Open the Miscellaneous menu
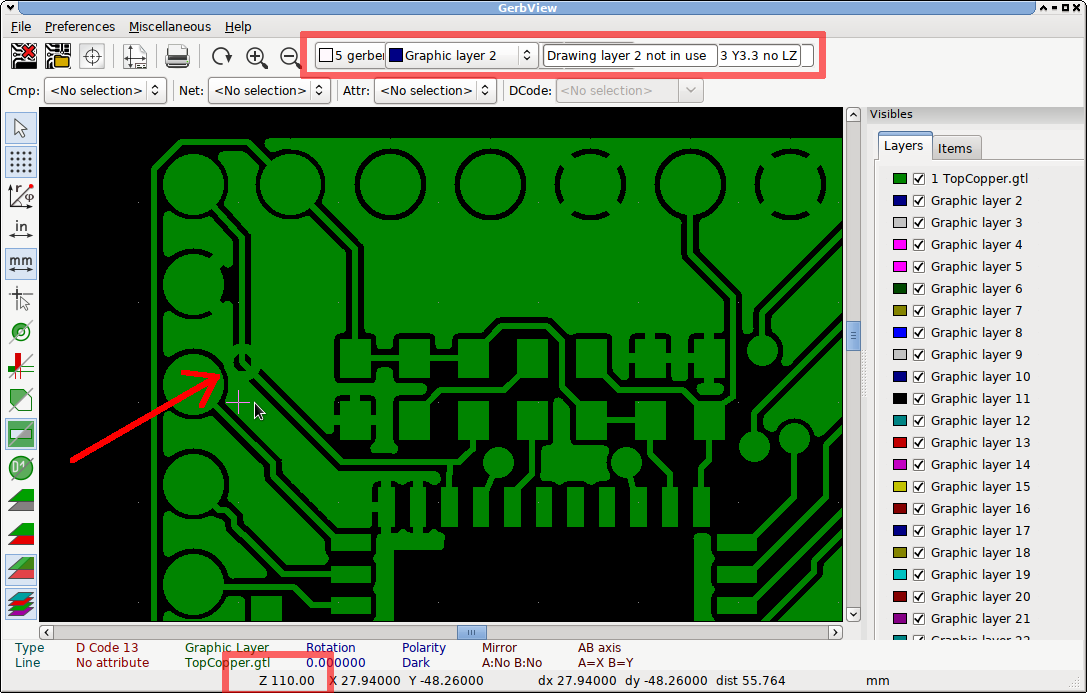Image resolution: width=1087 pixels, height=693 pixels. [x=169, y=27]
